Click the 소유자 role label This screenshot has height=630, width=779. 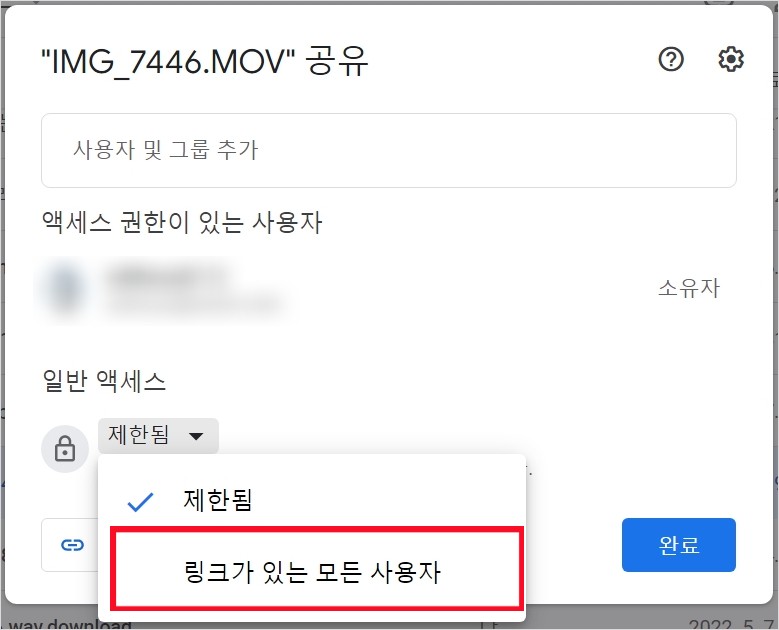[689, 288]
